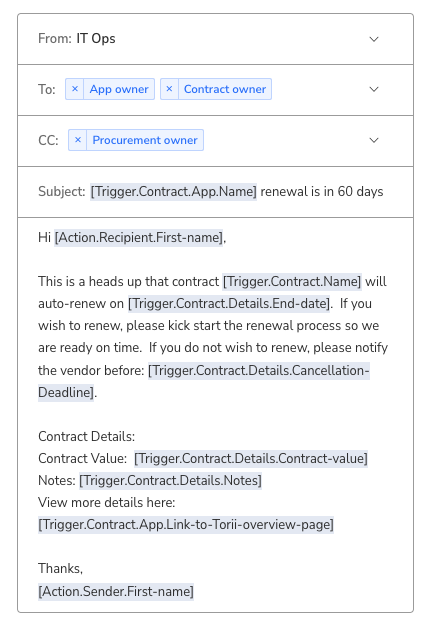Click the Trigger.Contract.Name token in body
432x625 pixels.
[292, 281]
